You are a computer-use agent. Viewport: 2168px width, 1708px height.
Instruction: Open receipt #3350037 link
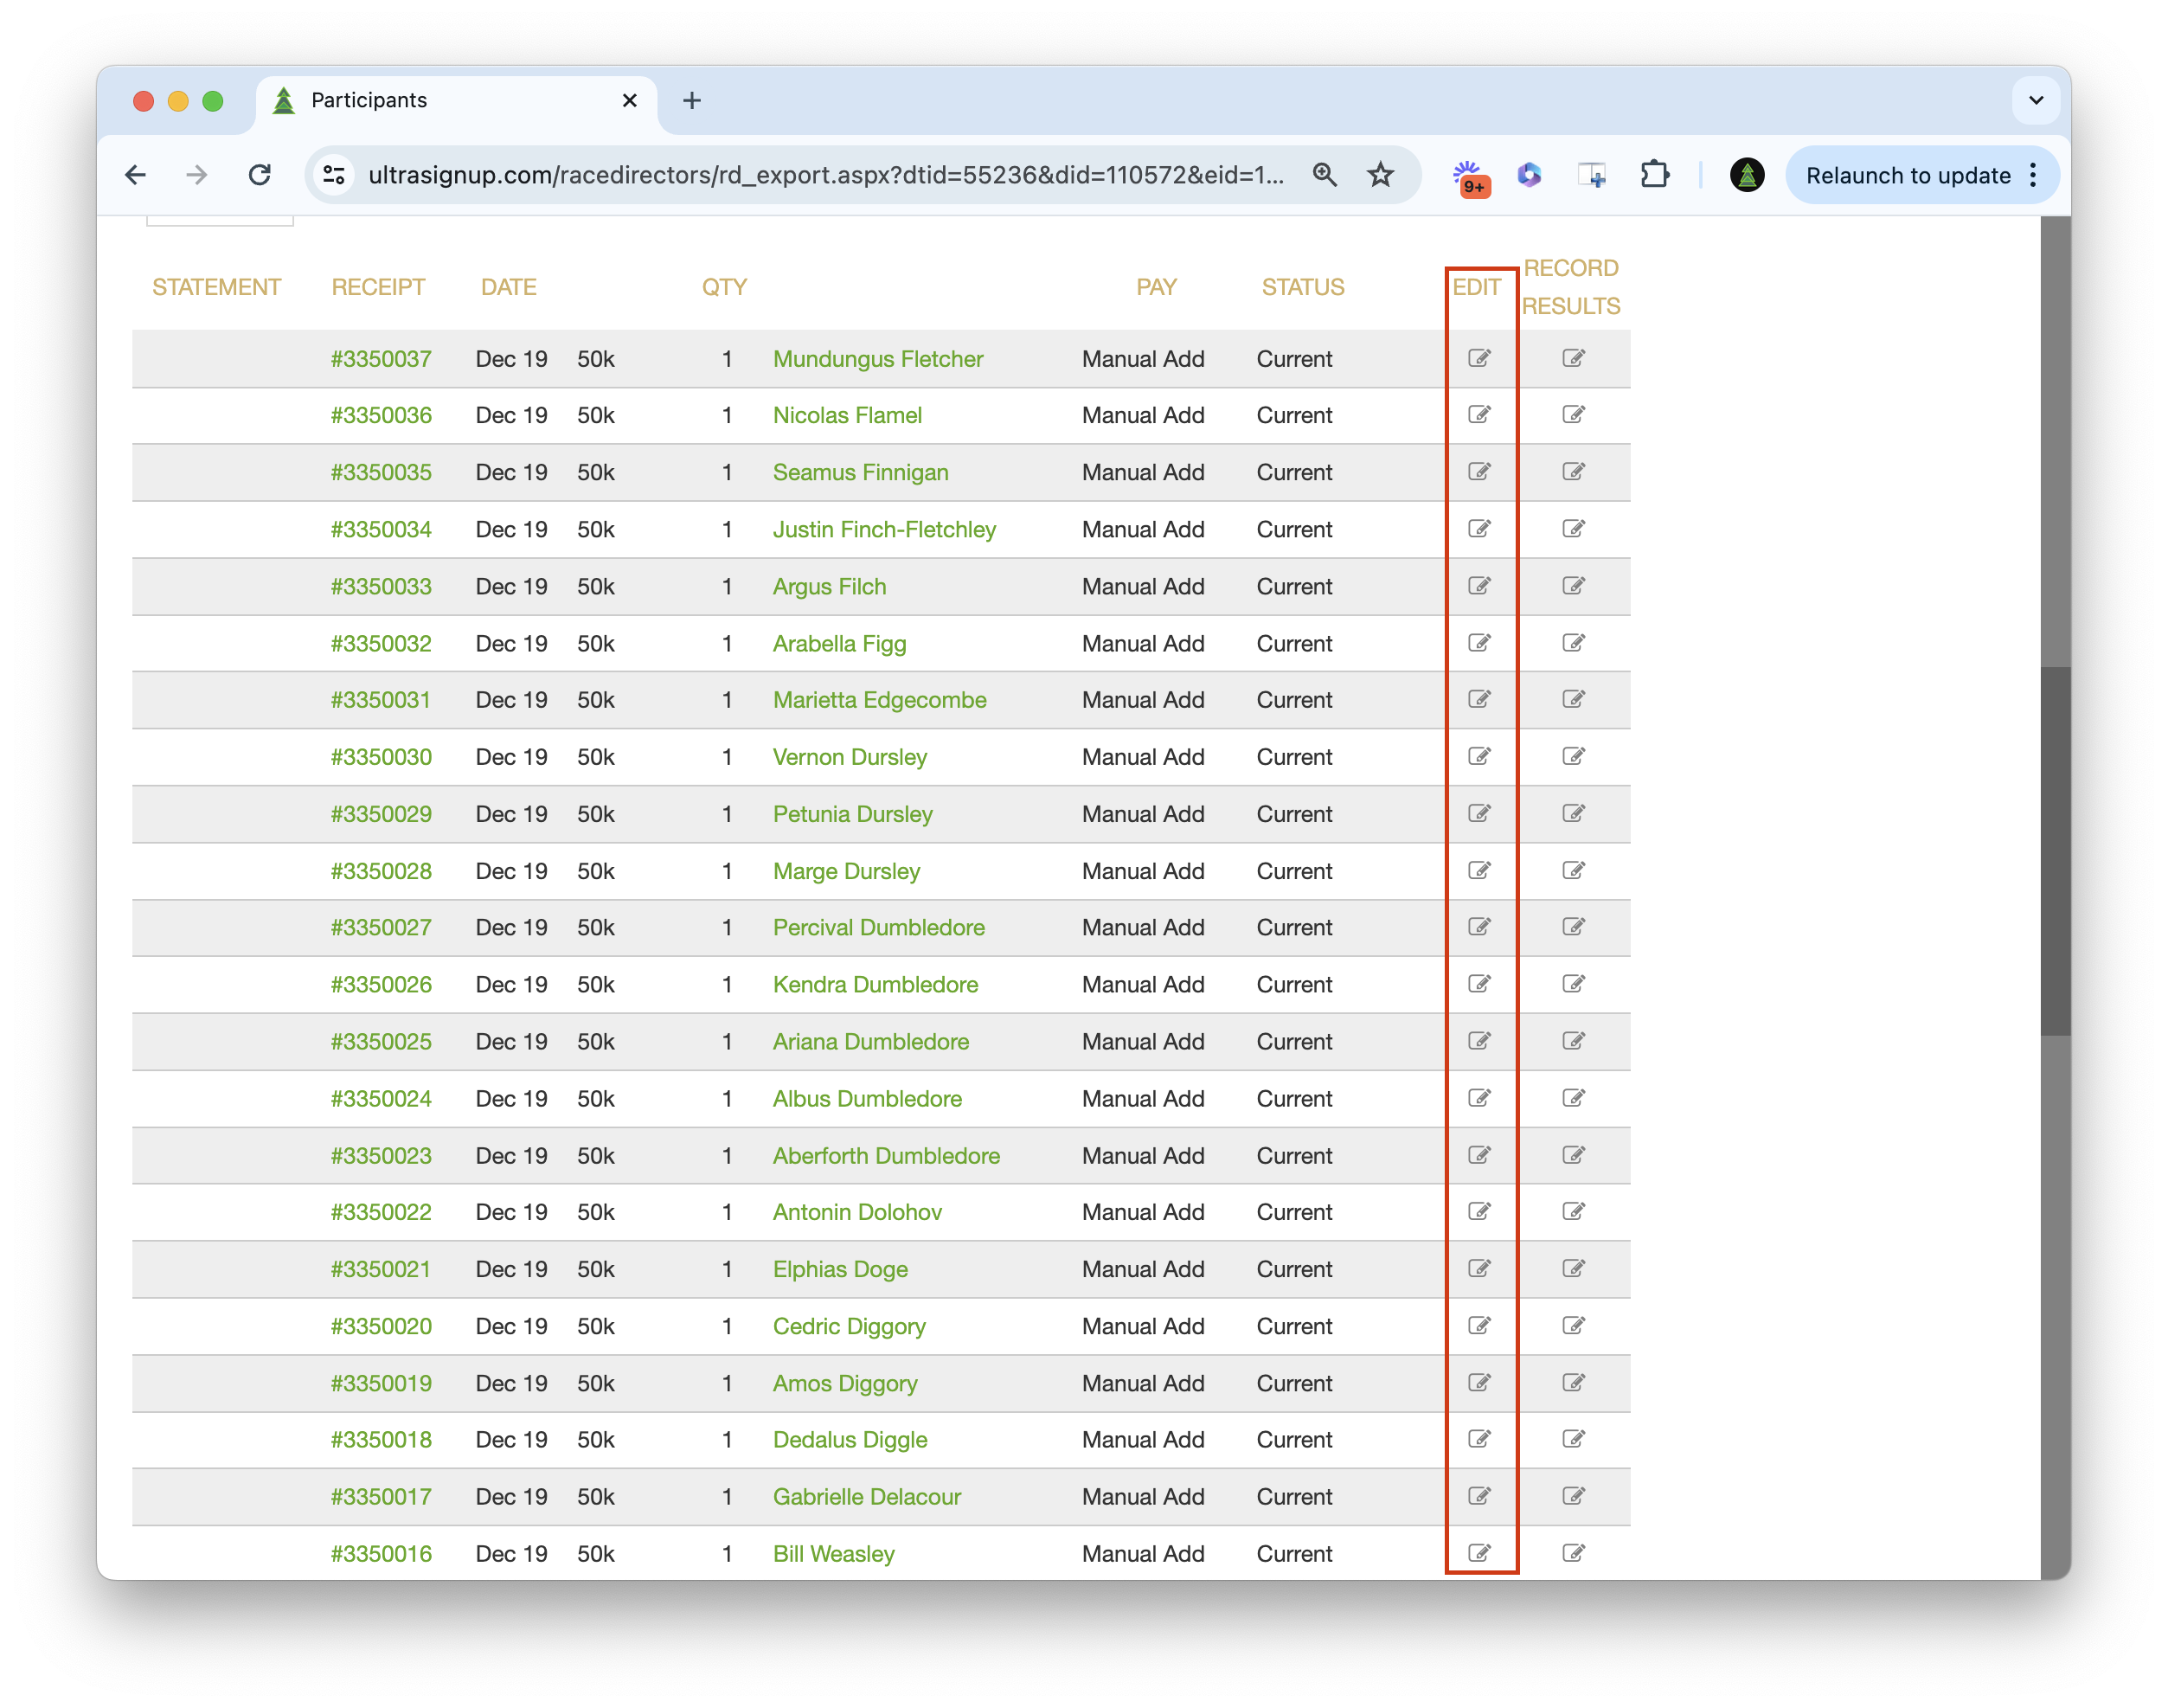pos(381,359)
